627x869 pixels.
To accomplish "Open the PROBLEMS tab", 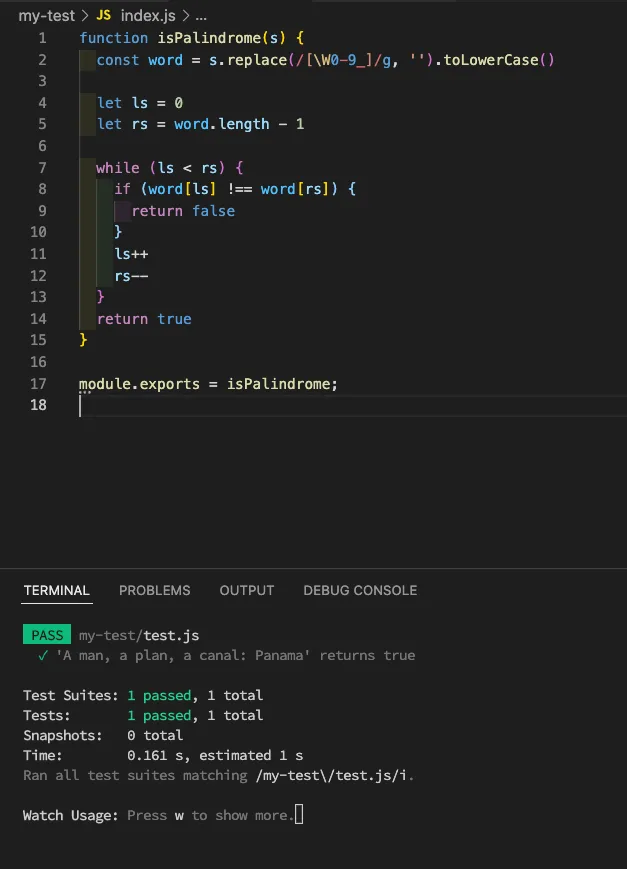I will pos(155,590).
